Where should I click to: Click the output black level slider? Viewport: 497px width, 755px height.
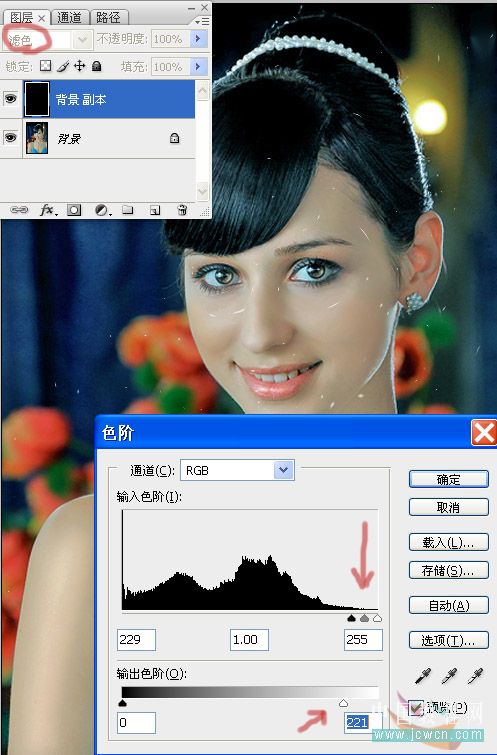pyautogui.click(x=122, y=703)
